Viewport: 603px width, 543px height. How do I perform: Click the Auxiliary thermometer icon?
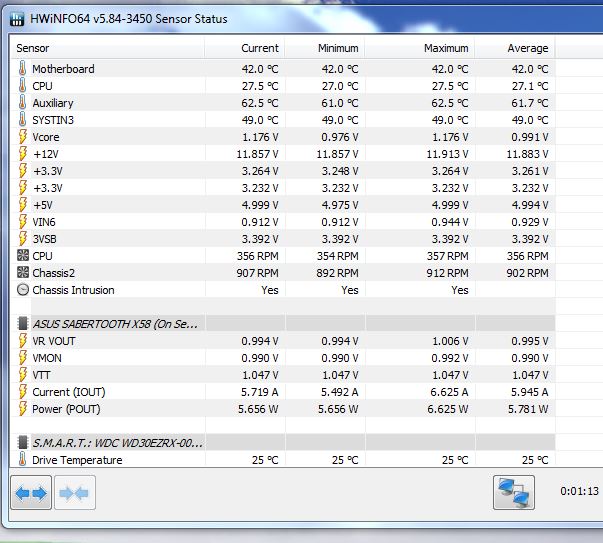pos(22,103)
